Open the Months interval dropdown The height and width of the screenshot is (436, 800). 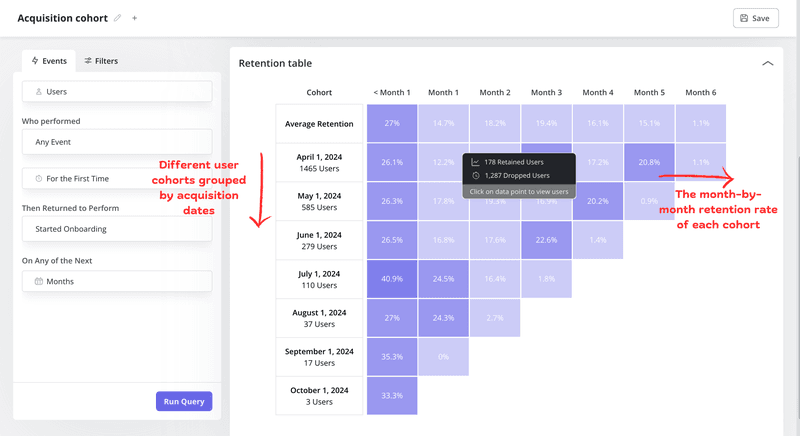tap(117, 281)
